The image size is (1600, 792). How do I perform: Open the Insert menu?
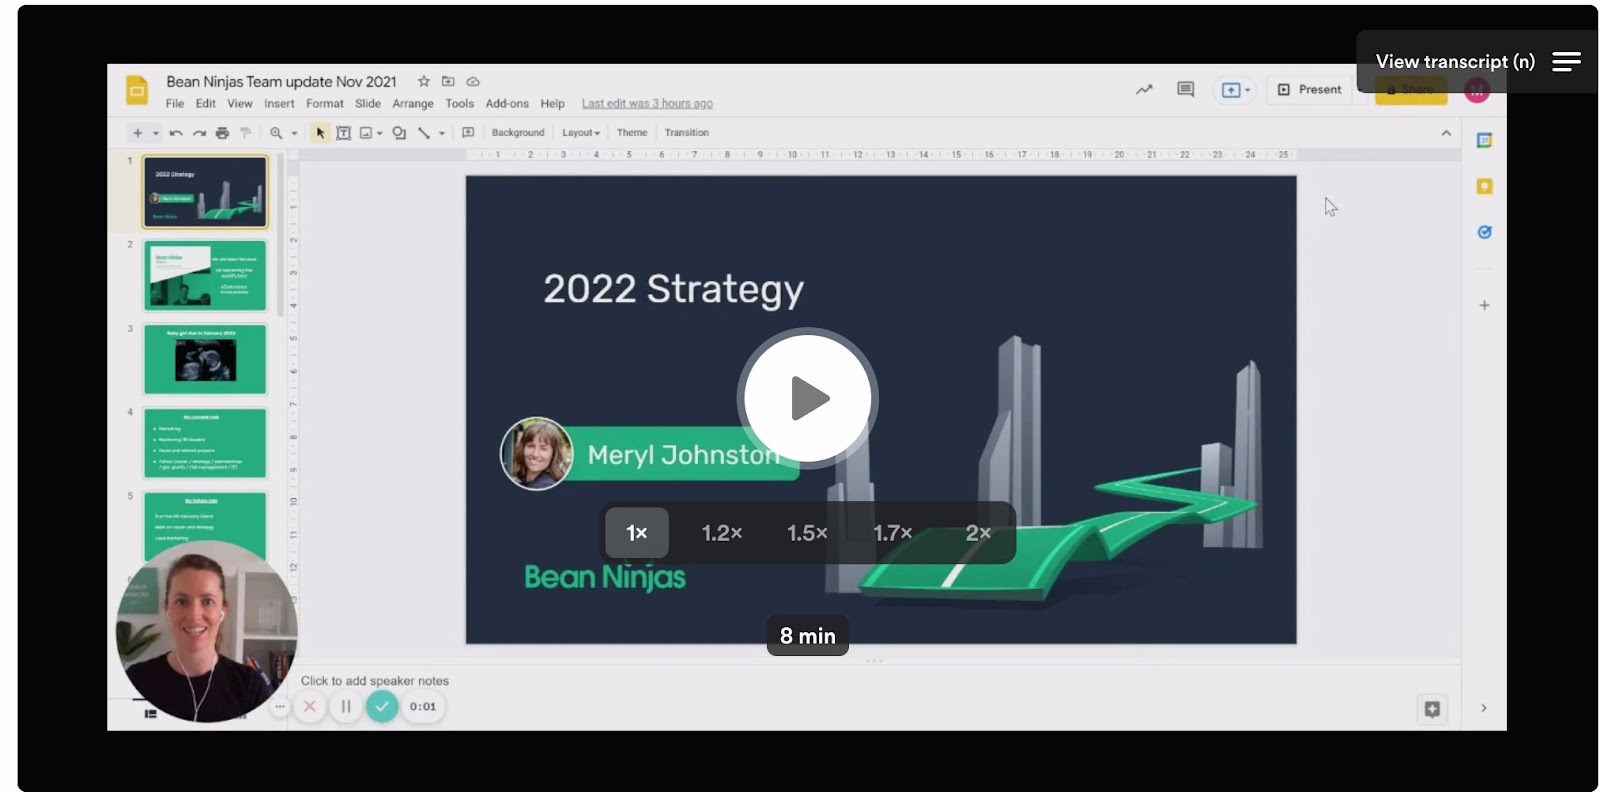pos(279,104)
